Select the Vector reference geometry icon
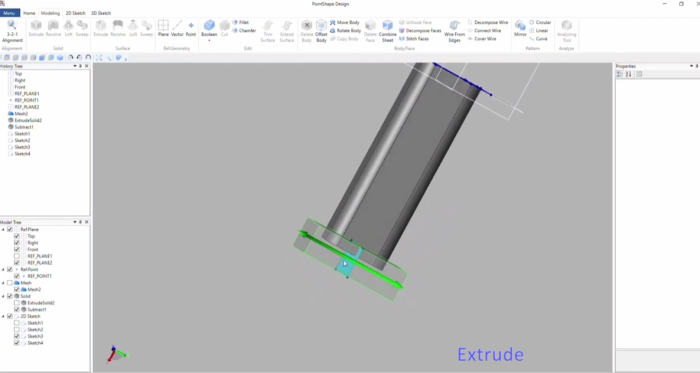Image resolution: width=700 pixels, height=373 pixels. [177, 28]
